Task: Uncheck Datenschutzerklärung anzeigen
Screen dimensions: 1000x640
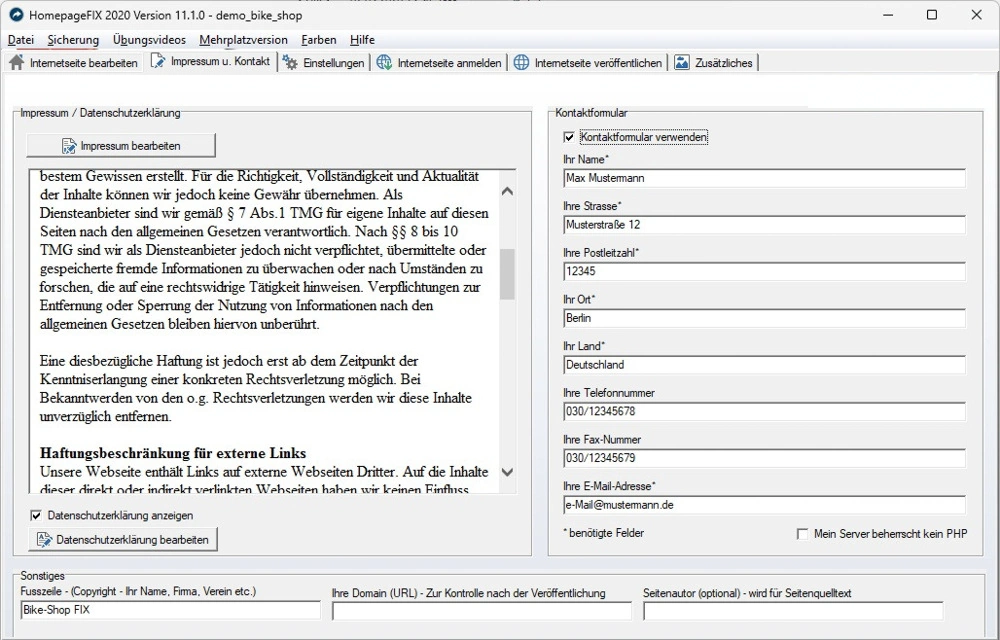Action: pyautogui.click(x=36, y=515)
